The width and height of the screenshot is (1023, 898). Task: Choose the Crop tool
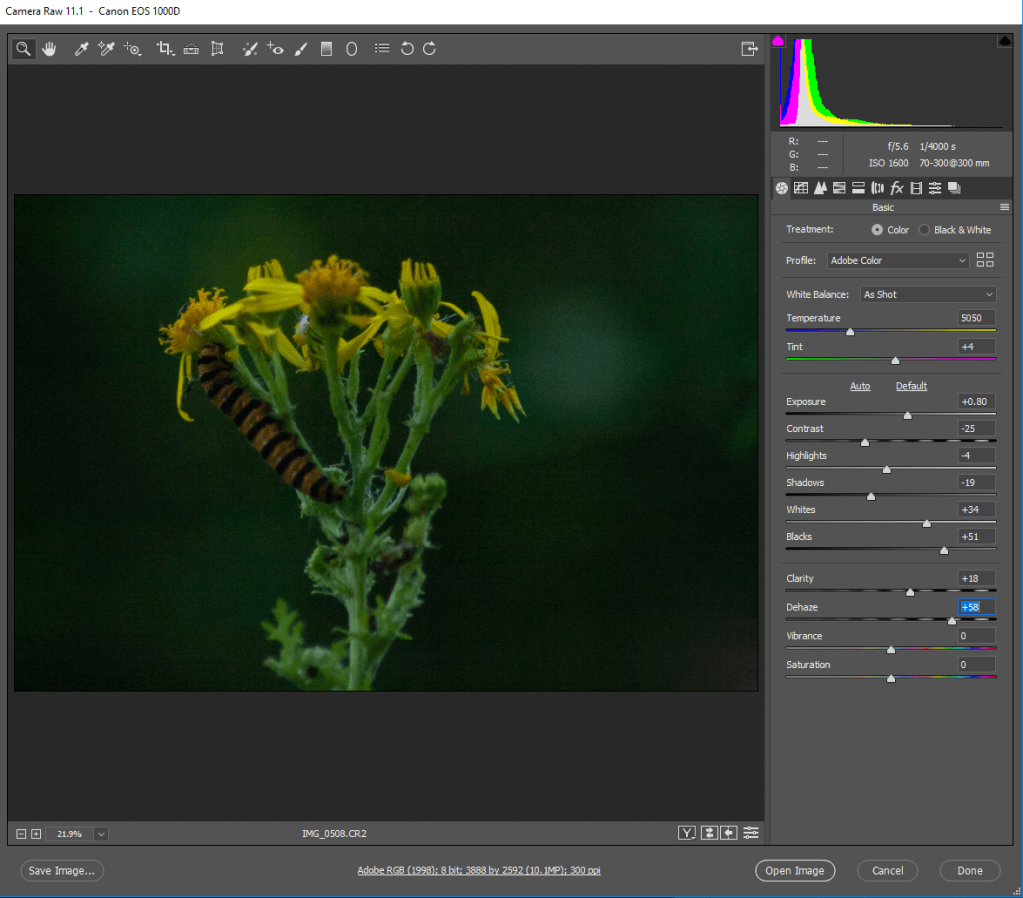coord(165,48)
